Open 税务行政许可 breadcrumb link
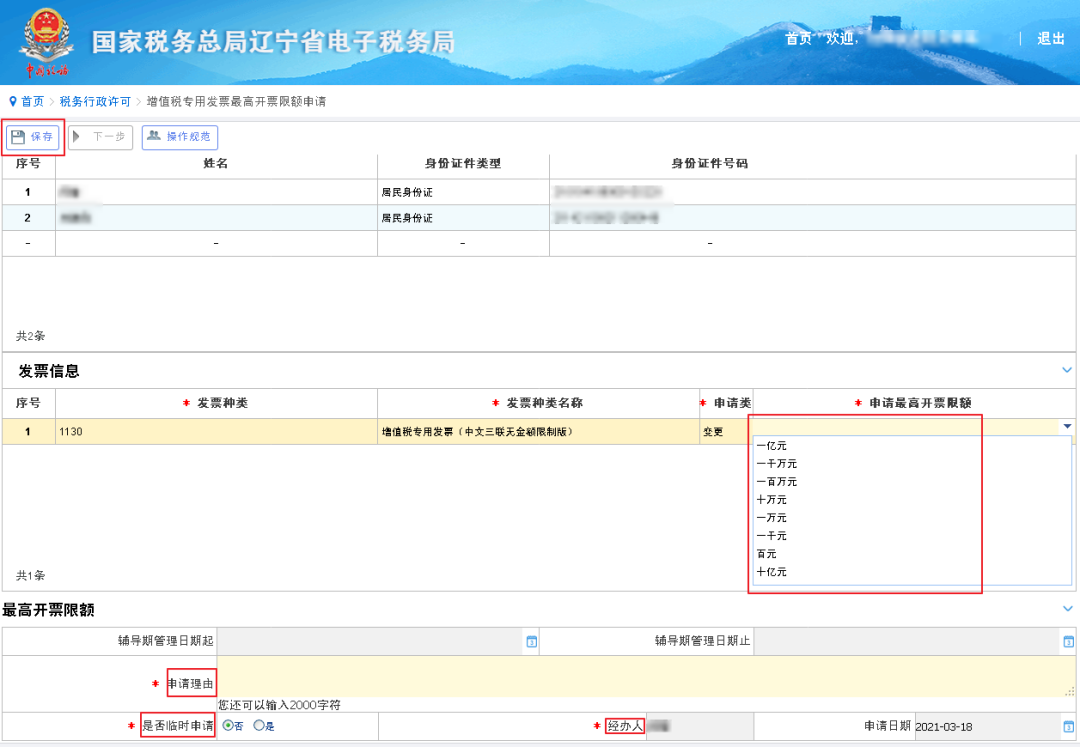This screenshot has height=747, width=1080. [95, 102]
